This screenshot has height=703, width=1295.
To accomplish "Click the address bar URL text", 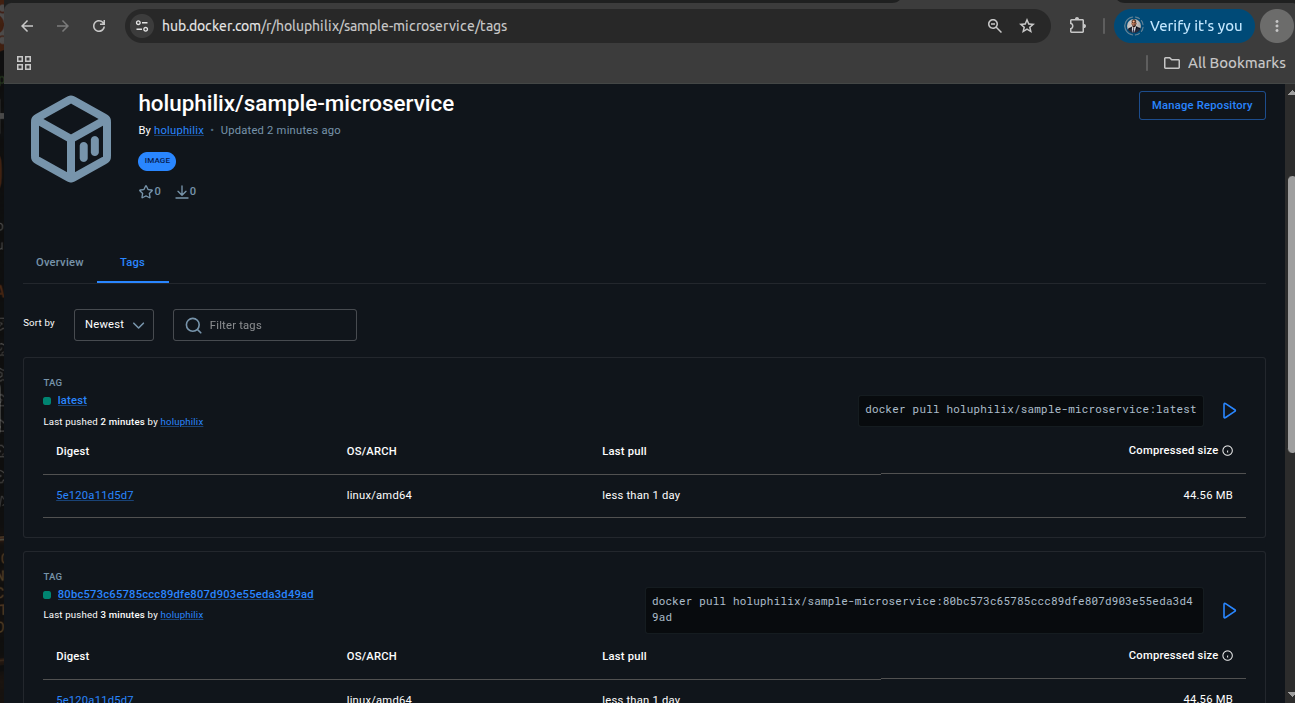I will pos(335,26).
